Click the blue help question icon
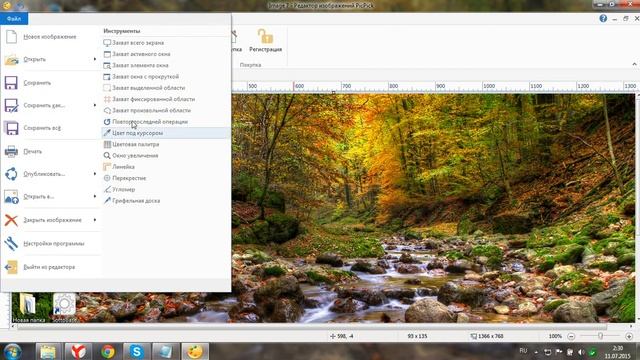Image resolution: width=640 pixels, height=360 pixels. point(603,19)
